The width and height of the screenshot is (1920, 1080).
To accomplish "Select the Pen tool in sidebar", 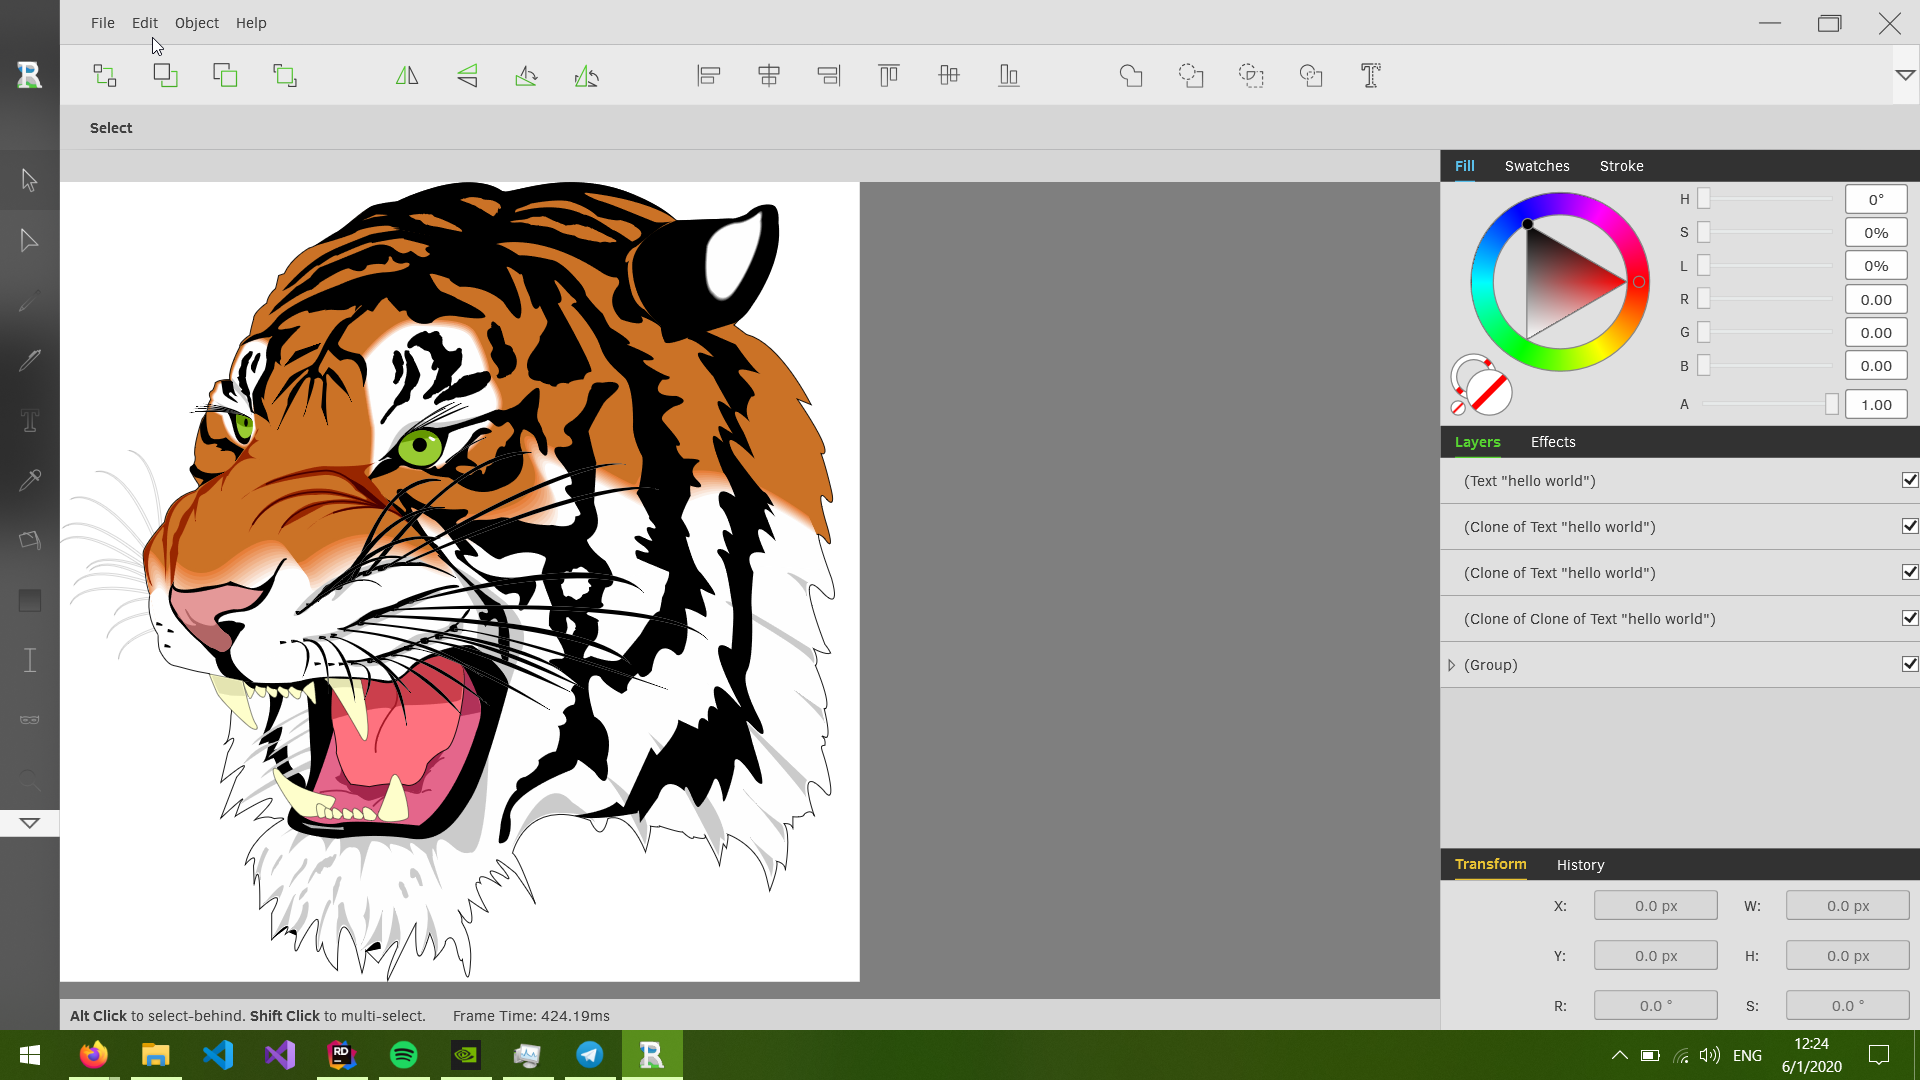I will point(29,361).
